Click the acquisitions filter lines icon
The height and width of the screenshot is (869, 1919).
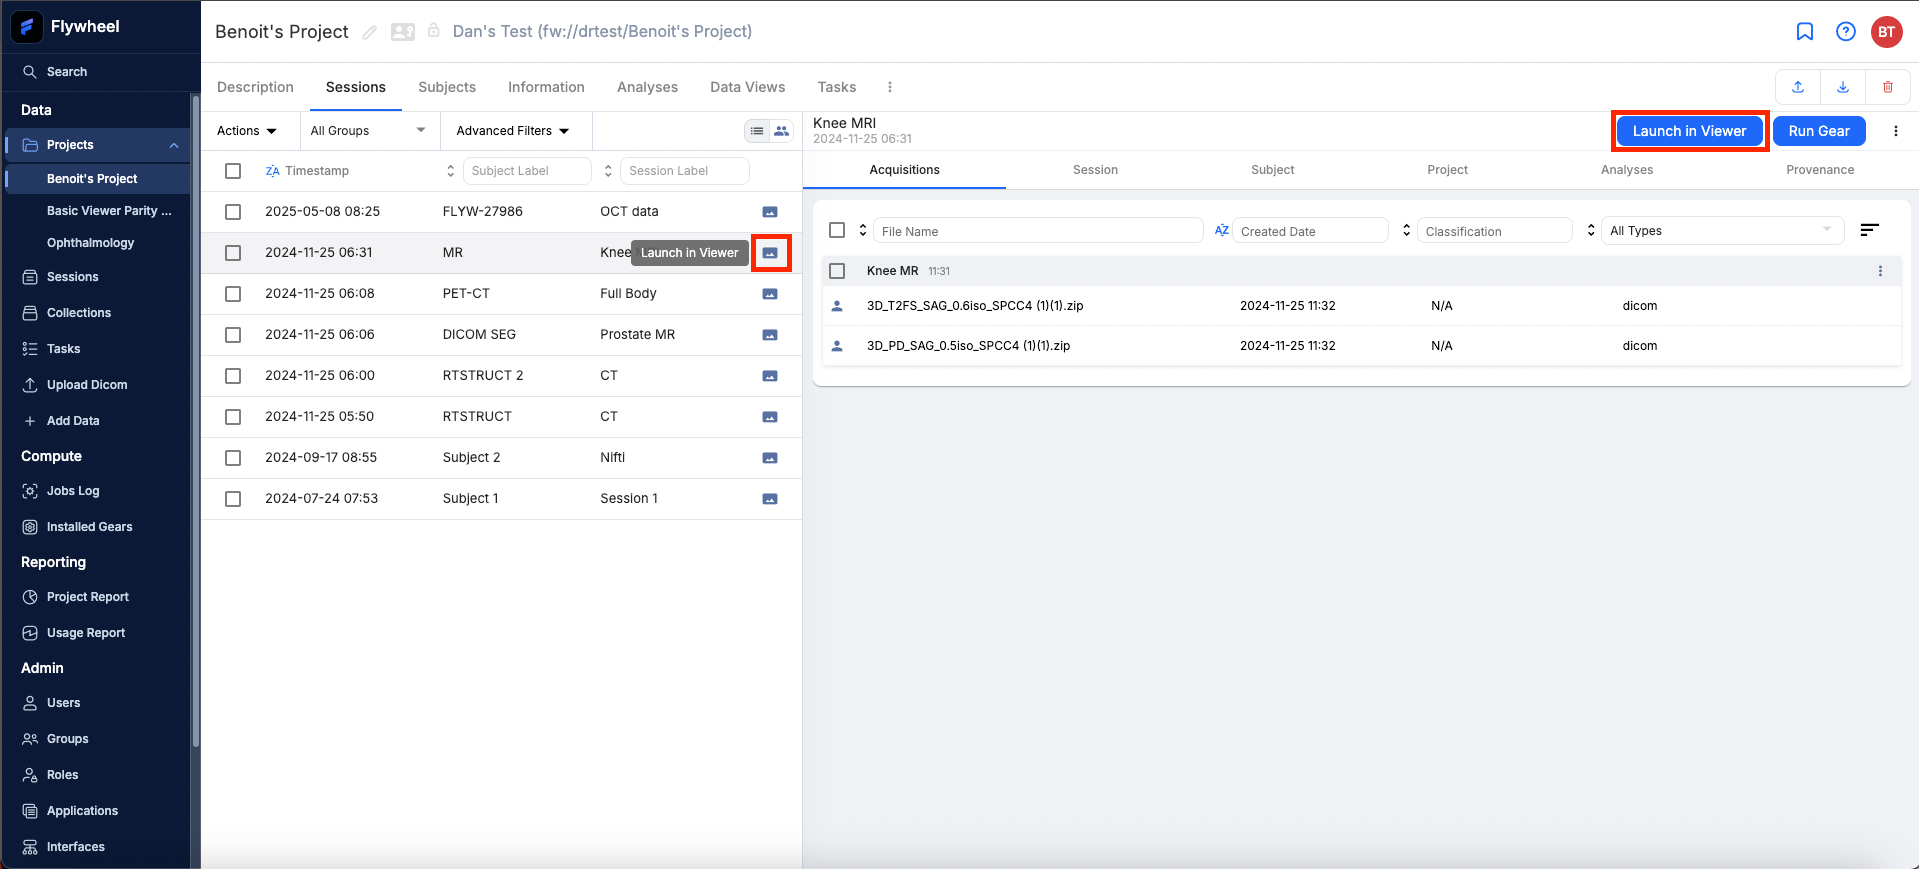tap(1869, 231)
